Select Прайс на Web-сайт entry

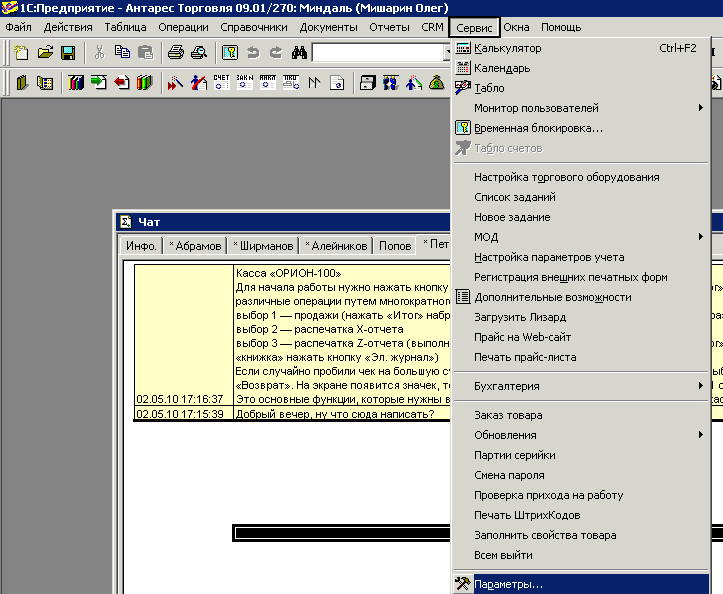(x=581, y=337)
